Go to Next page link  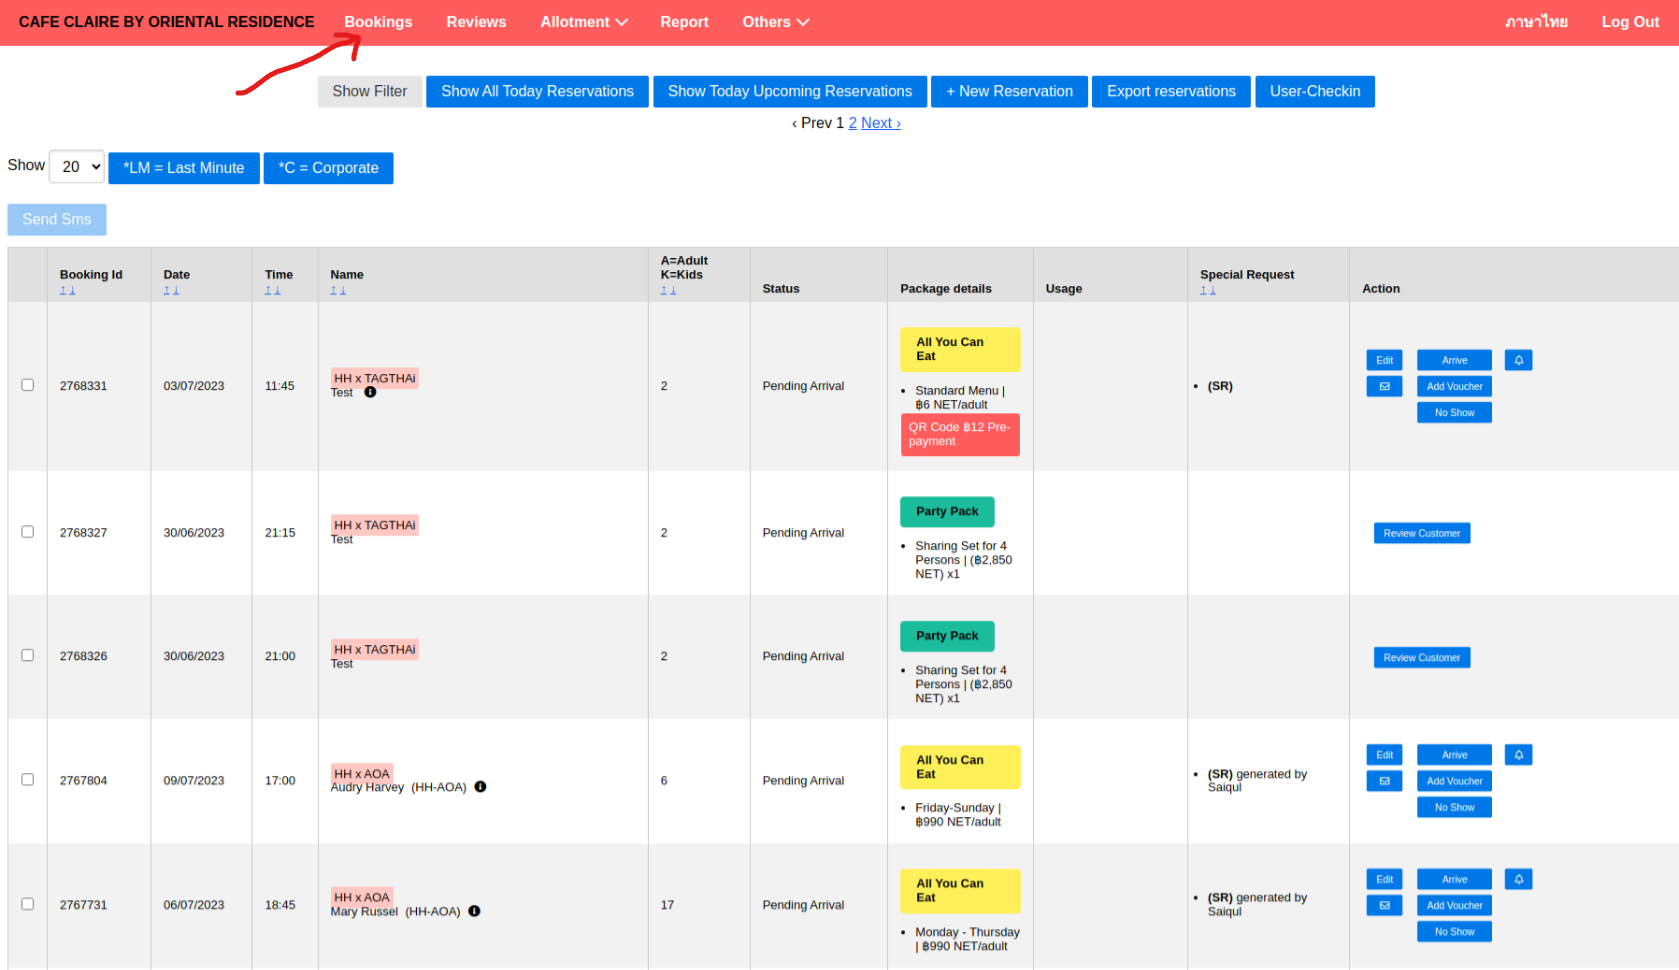click(880, 123)
